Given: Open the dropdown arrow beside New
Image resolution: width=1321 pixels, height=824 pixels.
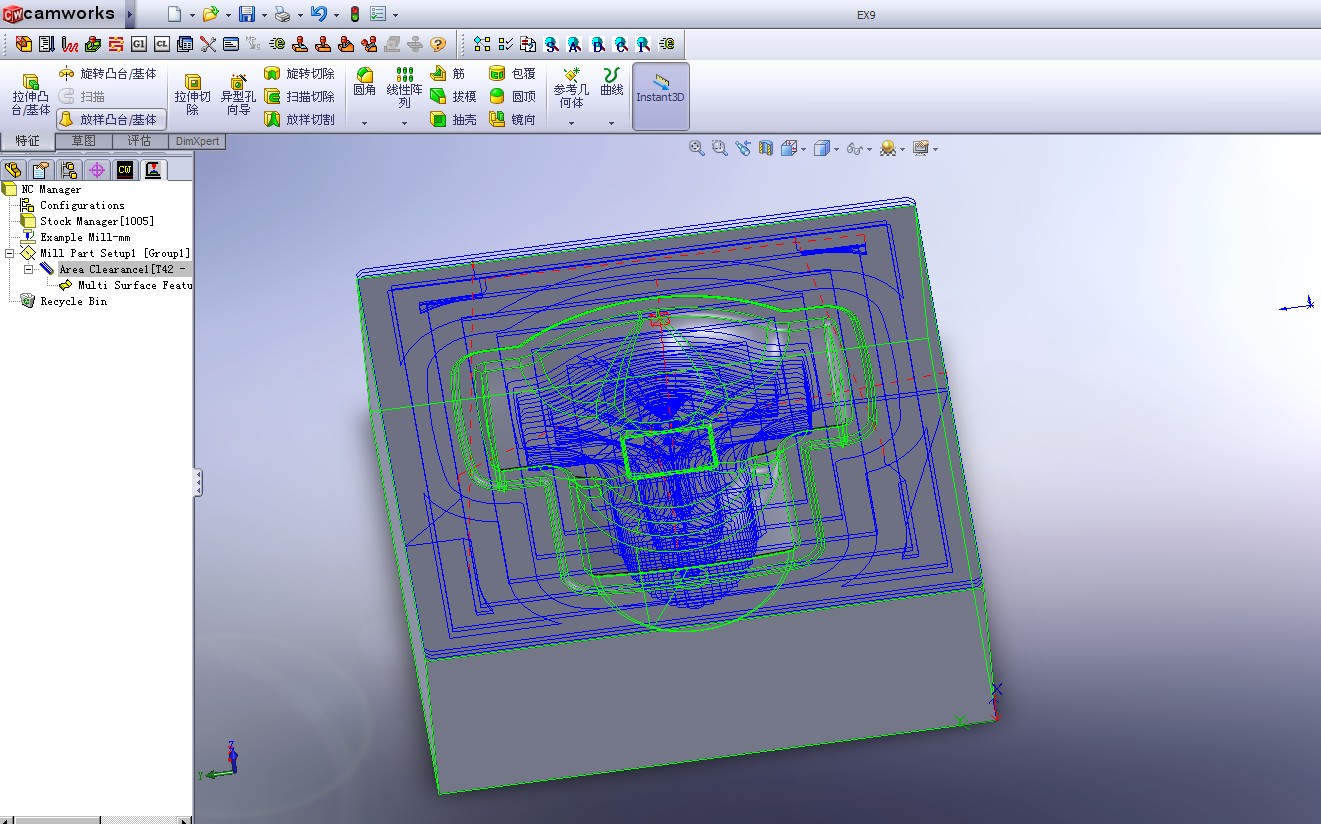Looking at the screenshot, I should [191, 15].
